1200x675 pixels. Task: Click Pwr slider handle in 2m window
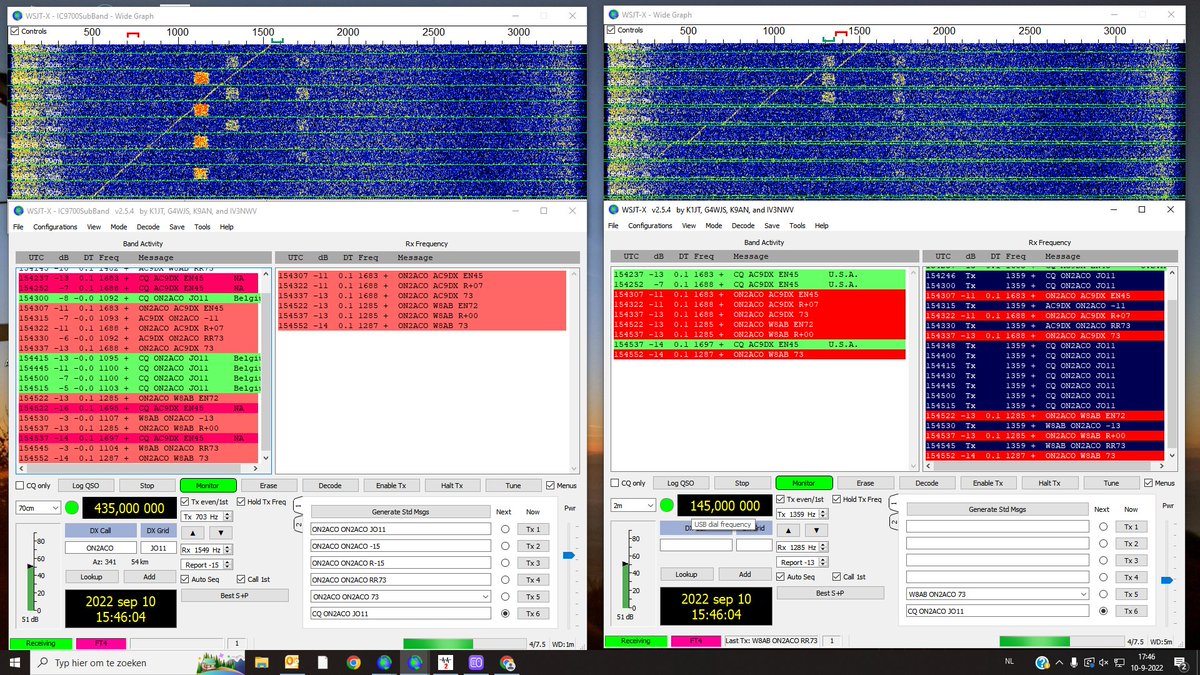tap(1165, 578)
